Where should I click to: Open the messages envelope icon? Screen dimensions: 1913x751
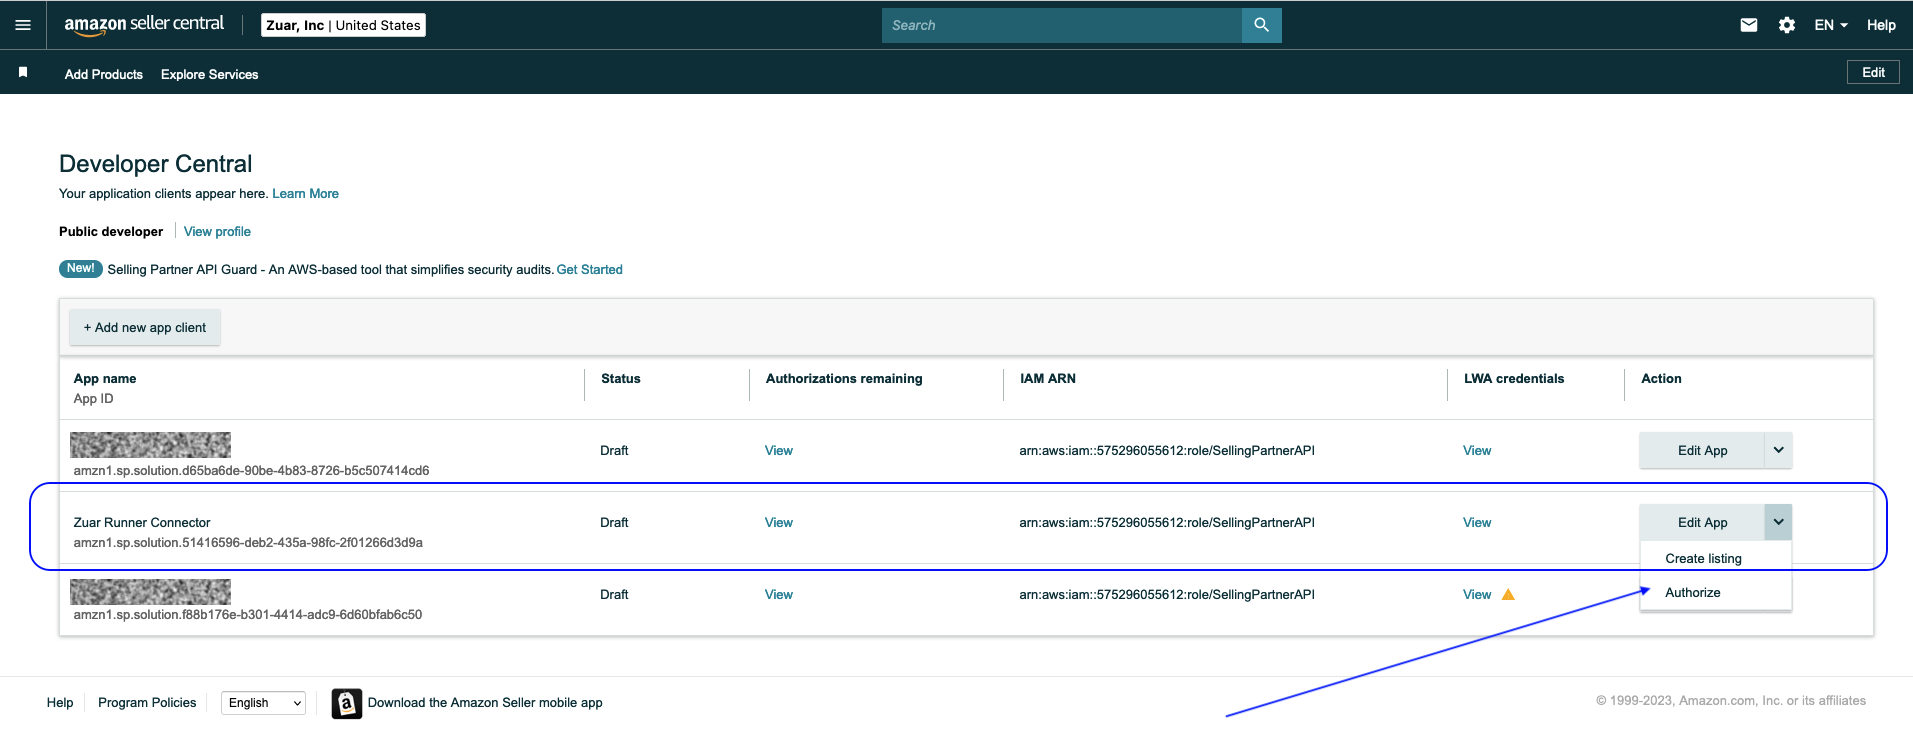pyautogui.click(x=1749, y=25)
